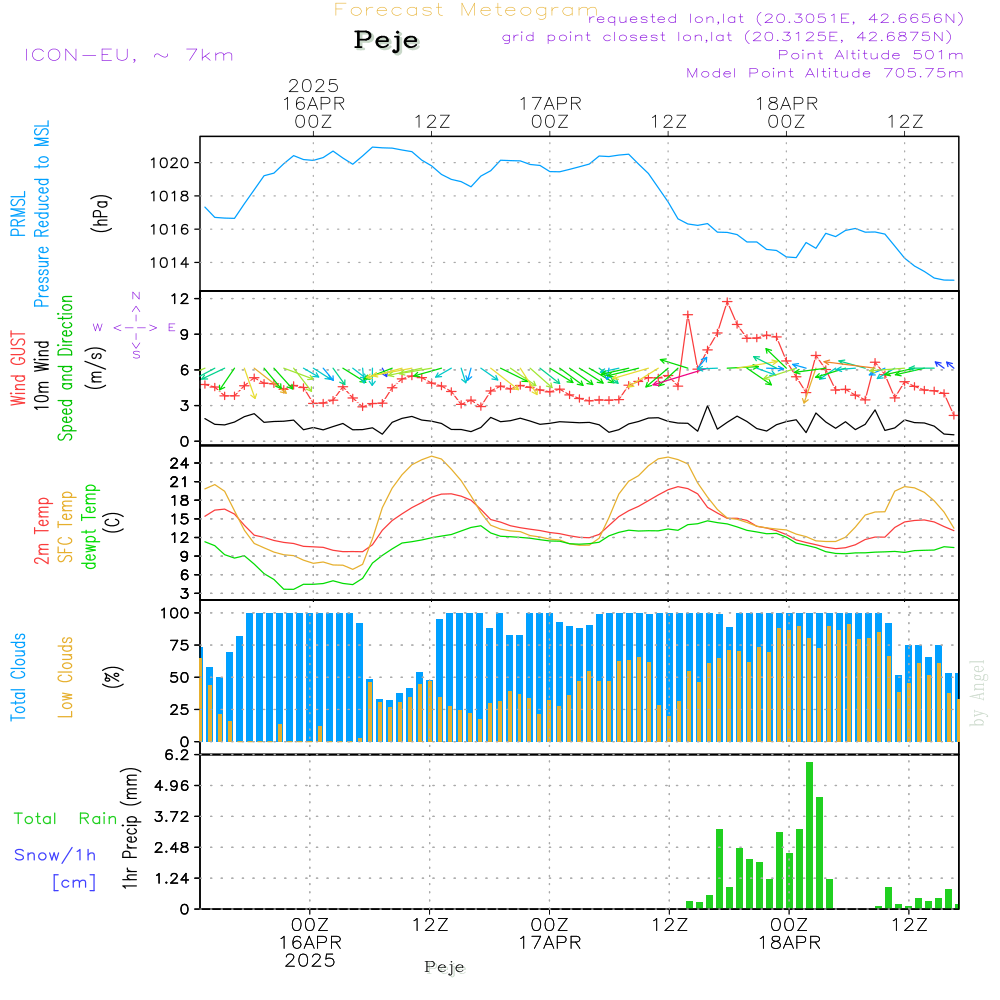
Task: Click the 10m Wind black label
Action: click(x=41, y=375)
